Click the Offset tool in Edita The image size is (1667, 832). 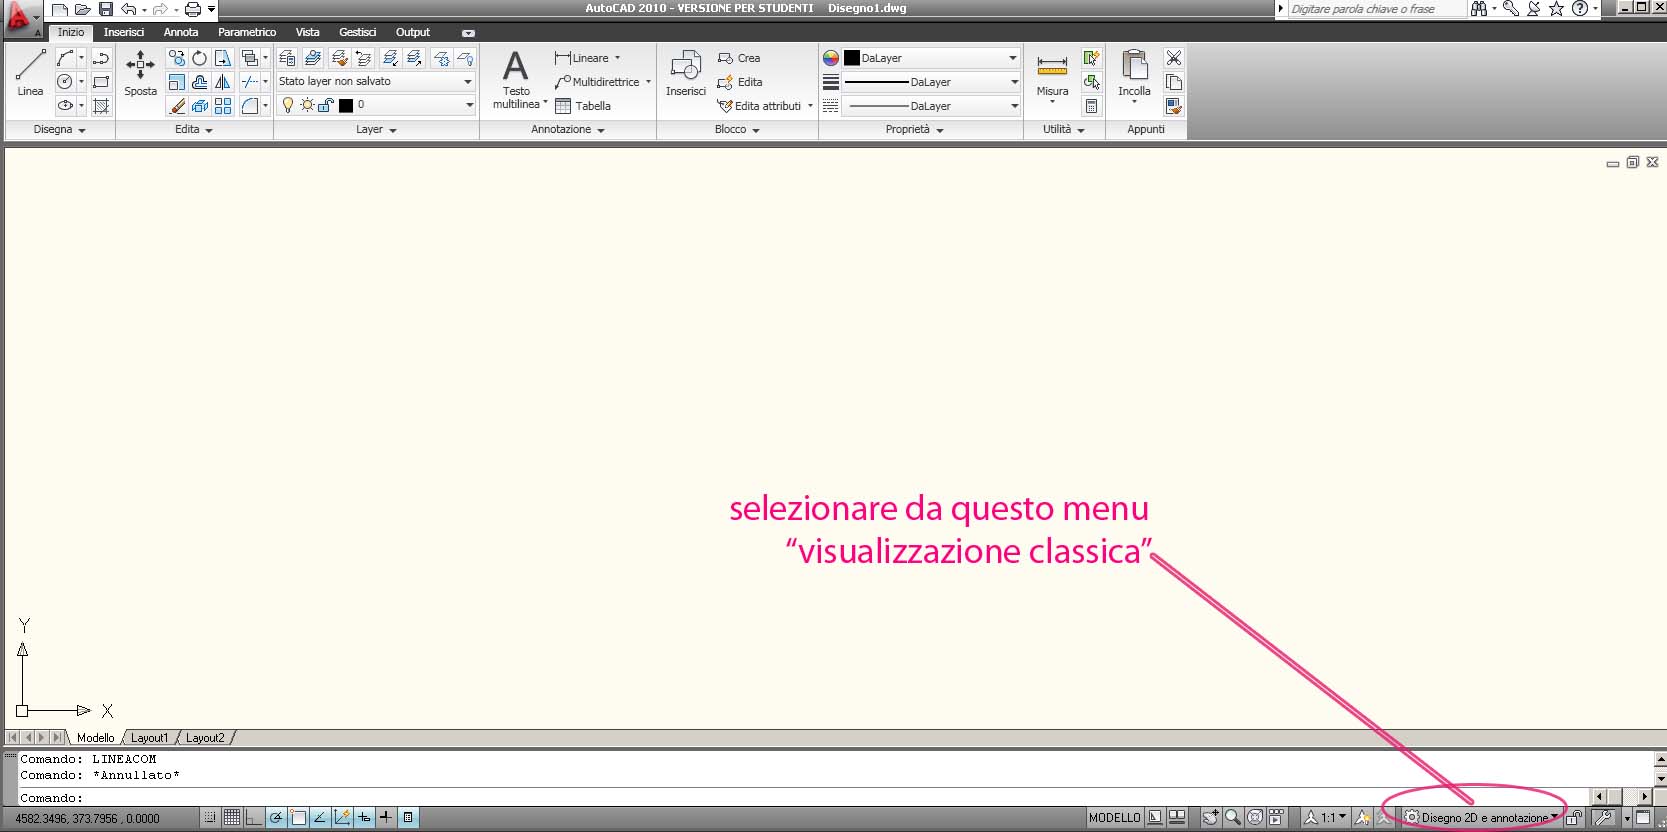coord(200,82)
